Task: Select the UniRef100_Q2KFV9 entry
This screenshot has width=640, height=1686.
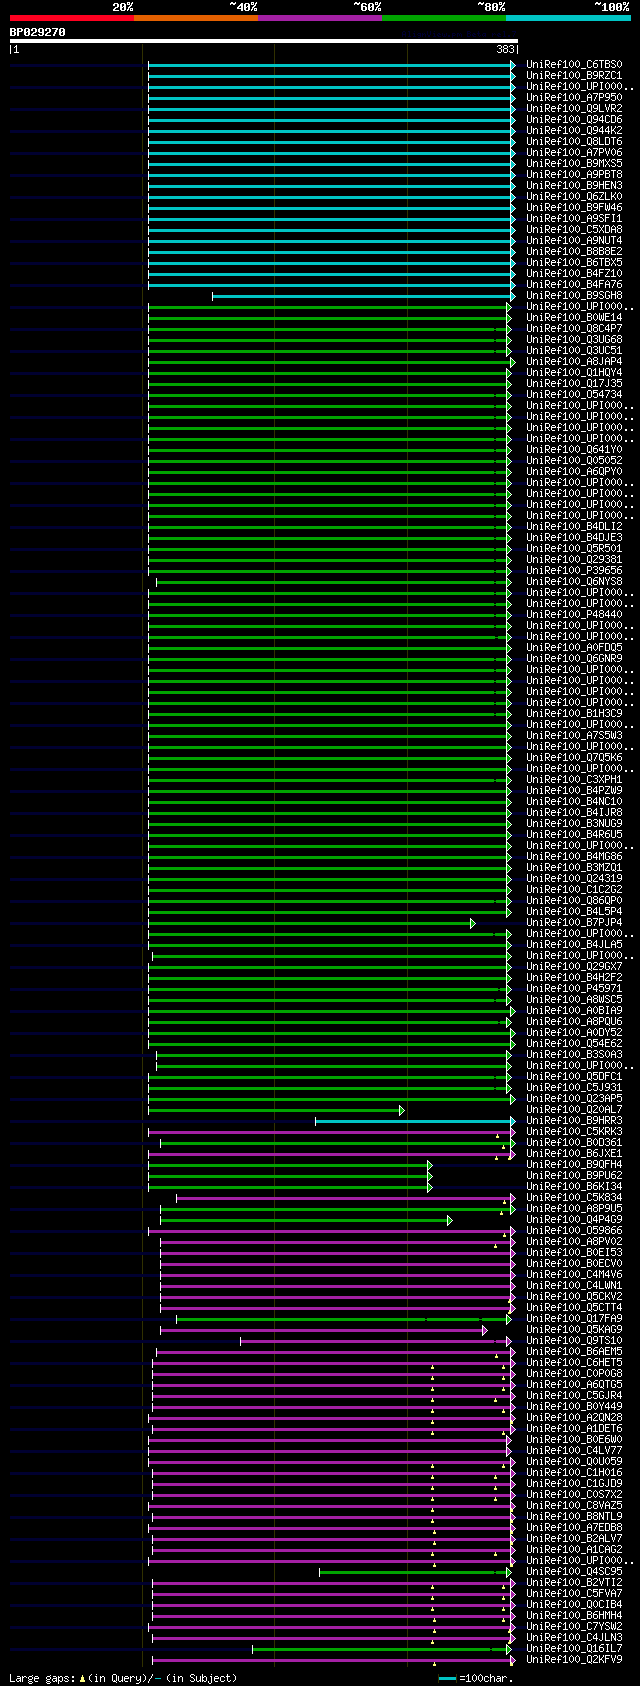Action: point(574,1660)
